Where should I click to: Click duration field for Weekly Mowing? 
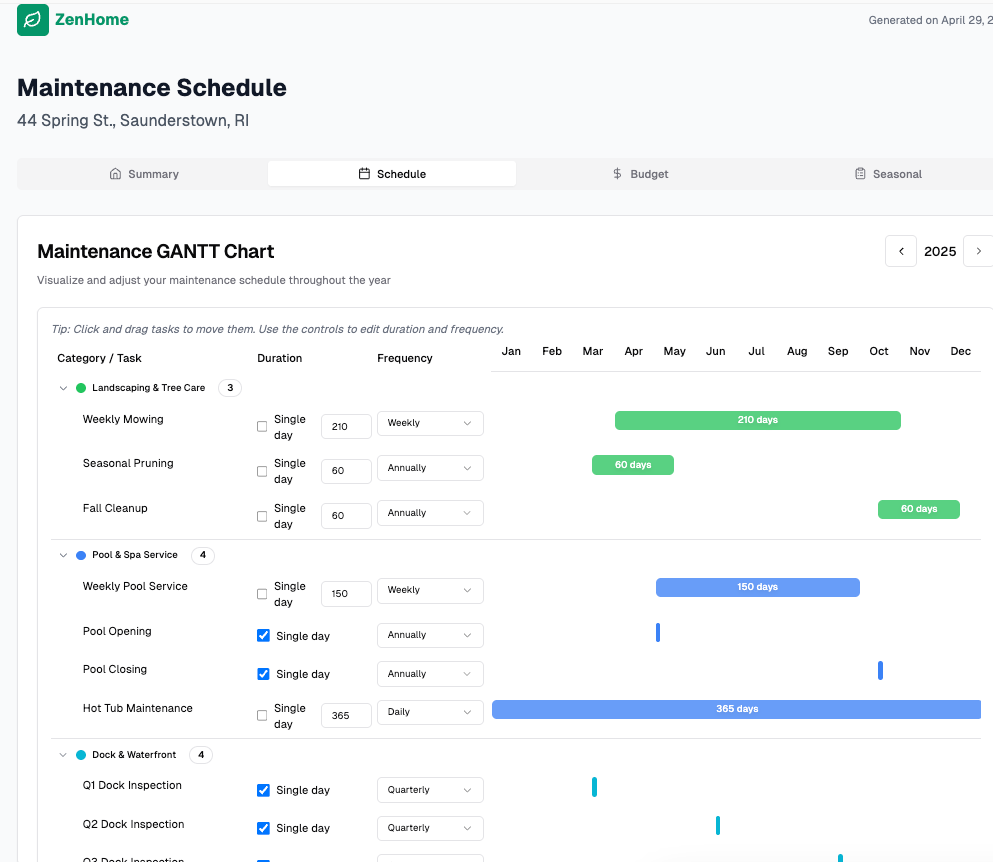[x=346, y=427]
